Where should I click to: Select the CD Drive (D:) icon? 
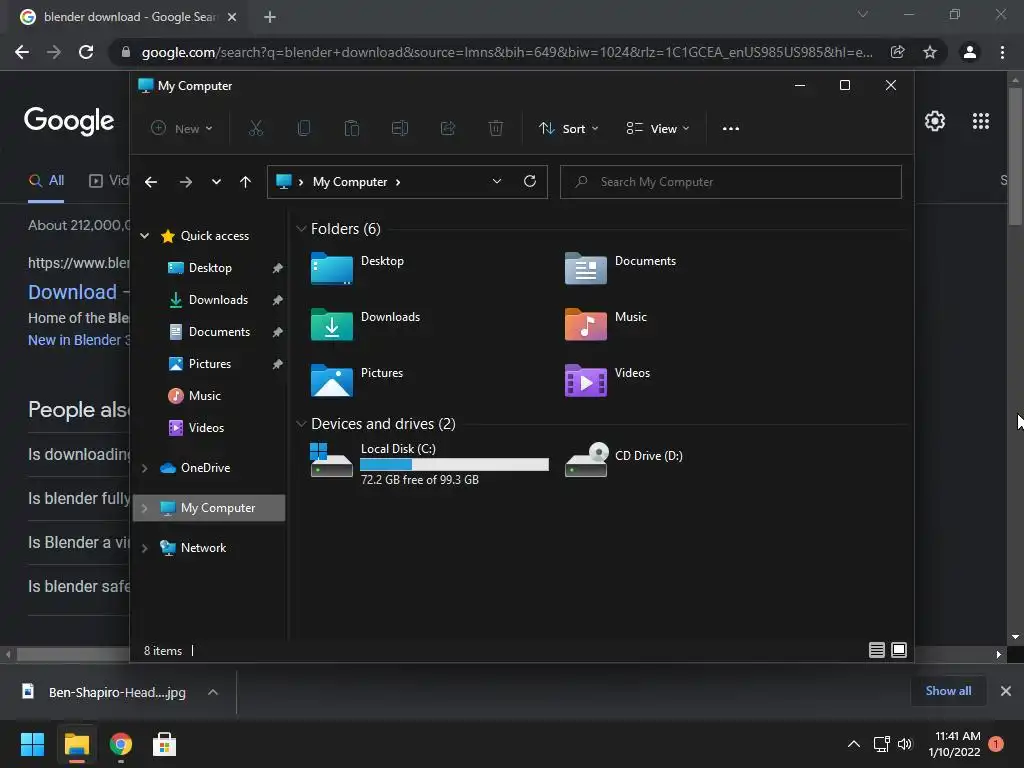point(586,460)
